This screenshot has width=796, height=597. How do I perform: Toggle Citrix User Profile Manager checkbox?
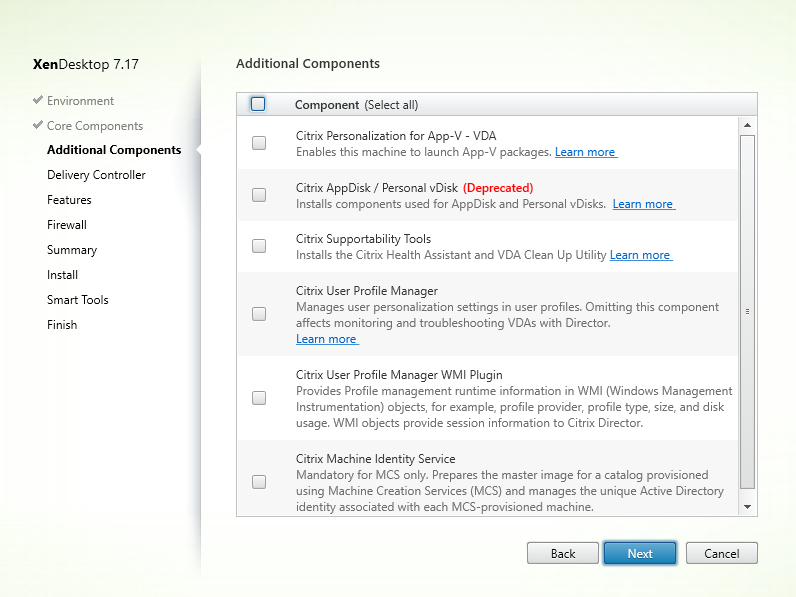[259, 314]
